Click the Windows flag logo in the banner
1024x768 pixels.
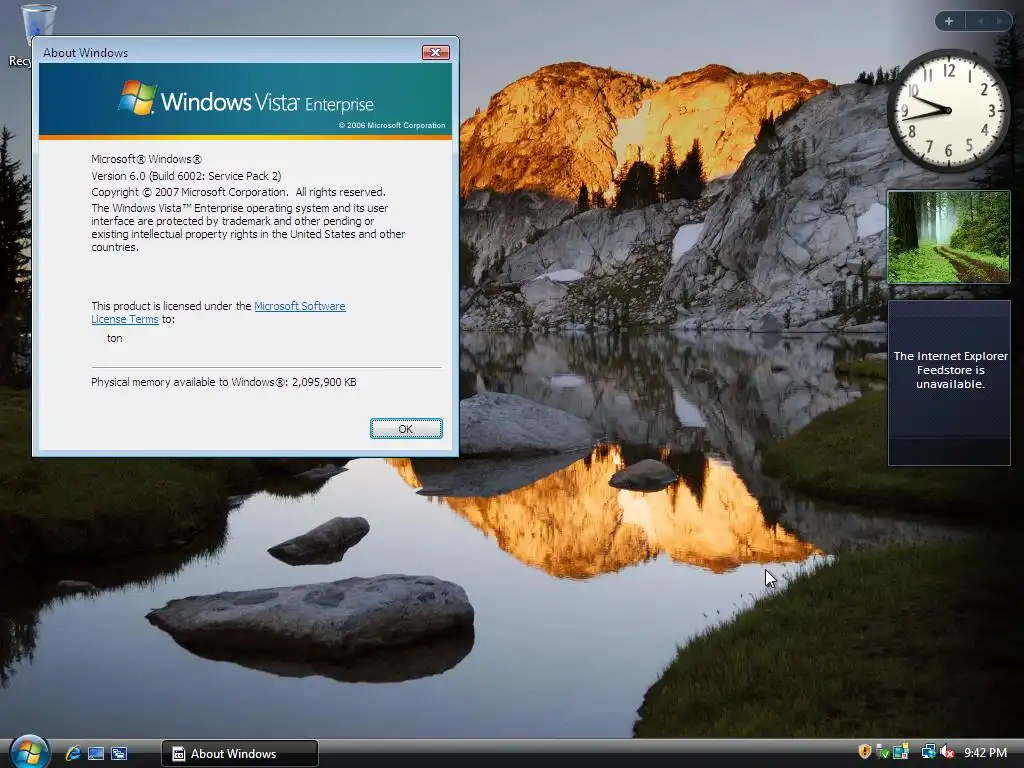(x=137, y=97)
